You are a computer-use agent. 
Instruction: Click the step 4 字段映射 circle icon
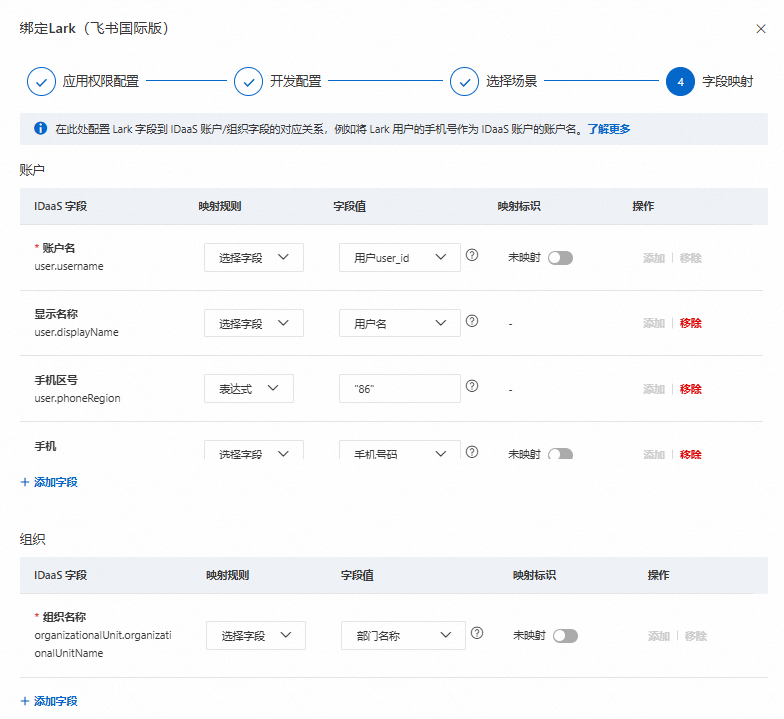(x=680, y=82)
